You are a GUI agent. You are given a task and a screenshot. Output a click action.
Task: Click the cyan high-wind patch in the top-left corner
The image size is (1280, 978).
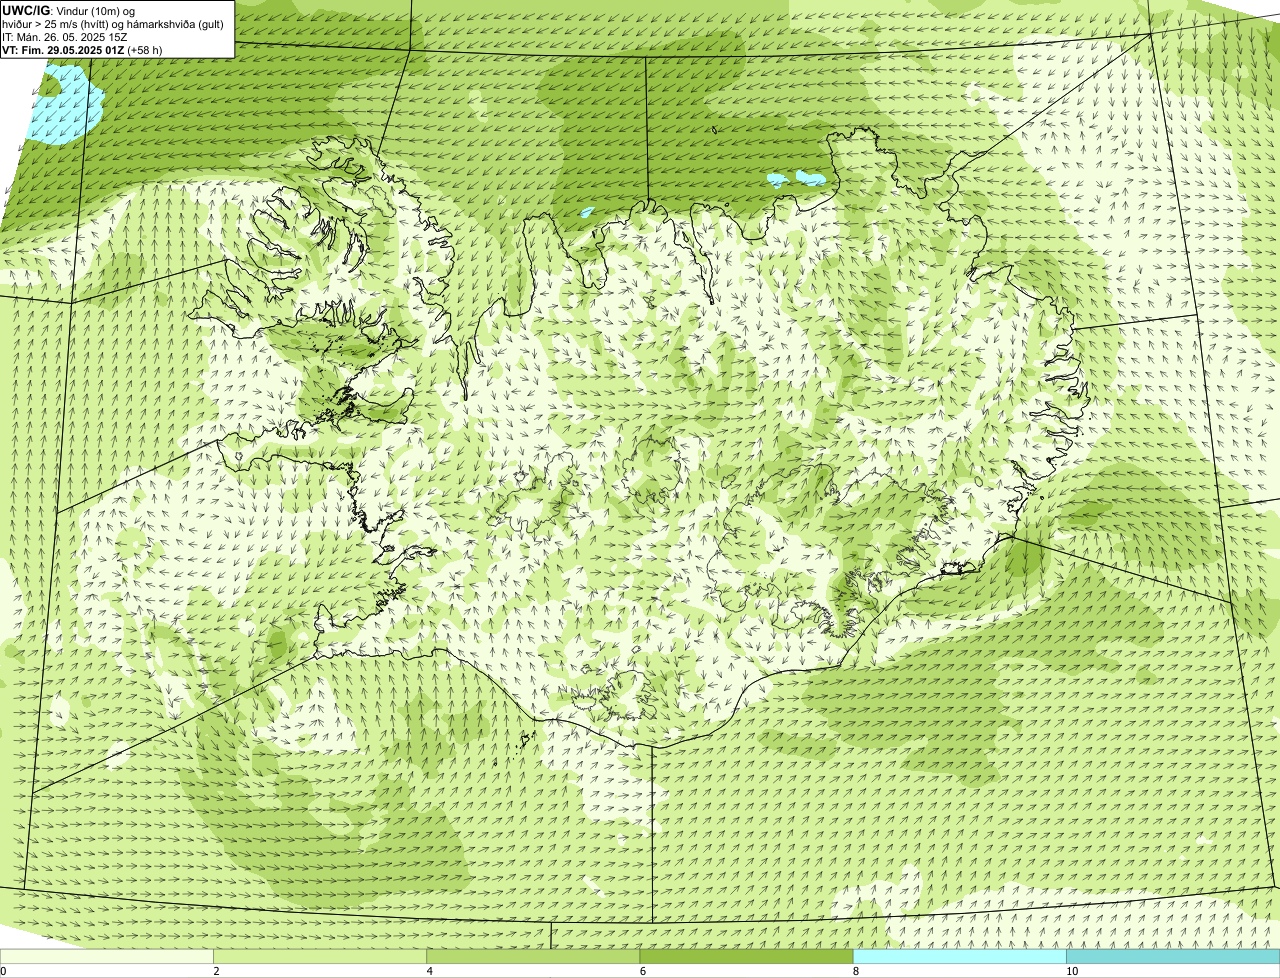click(x=68, y=105)
